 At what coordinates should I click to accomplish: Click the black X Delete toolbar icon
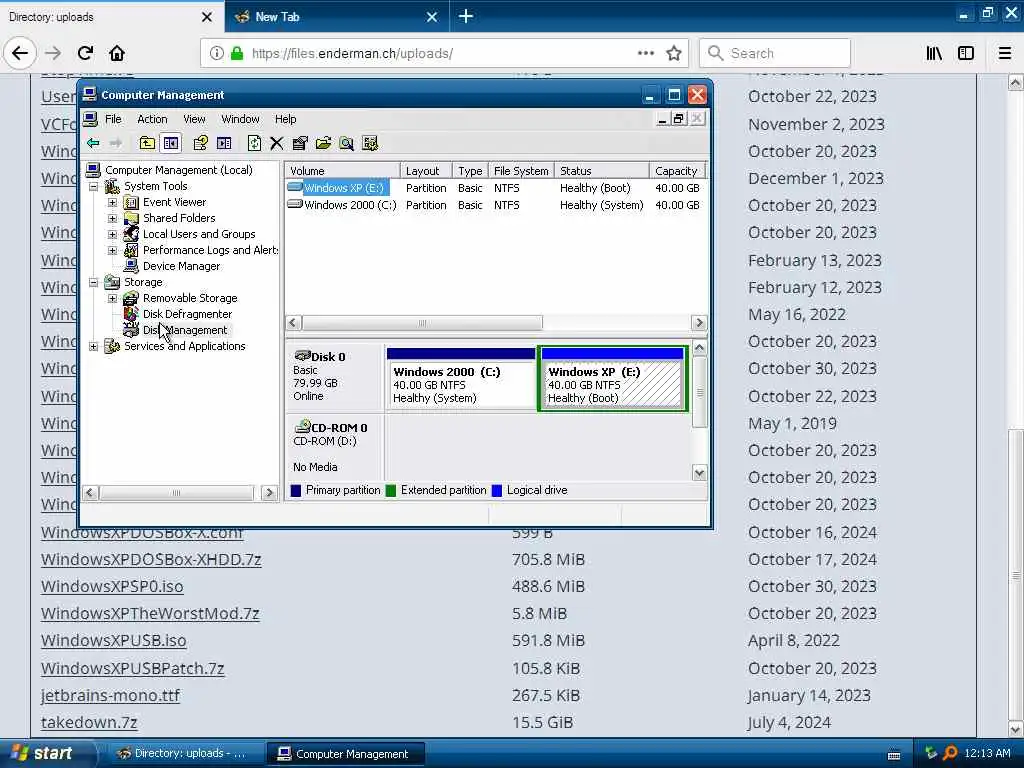coord(277,143)
